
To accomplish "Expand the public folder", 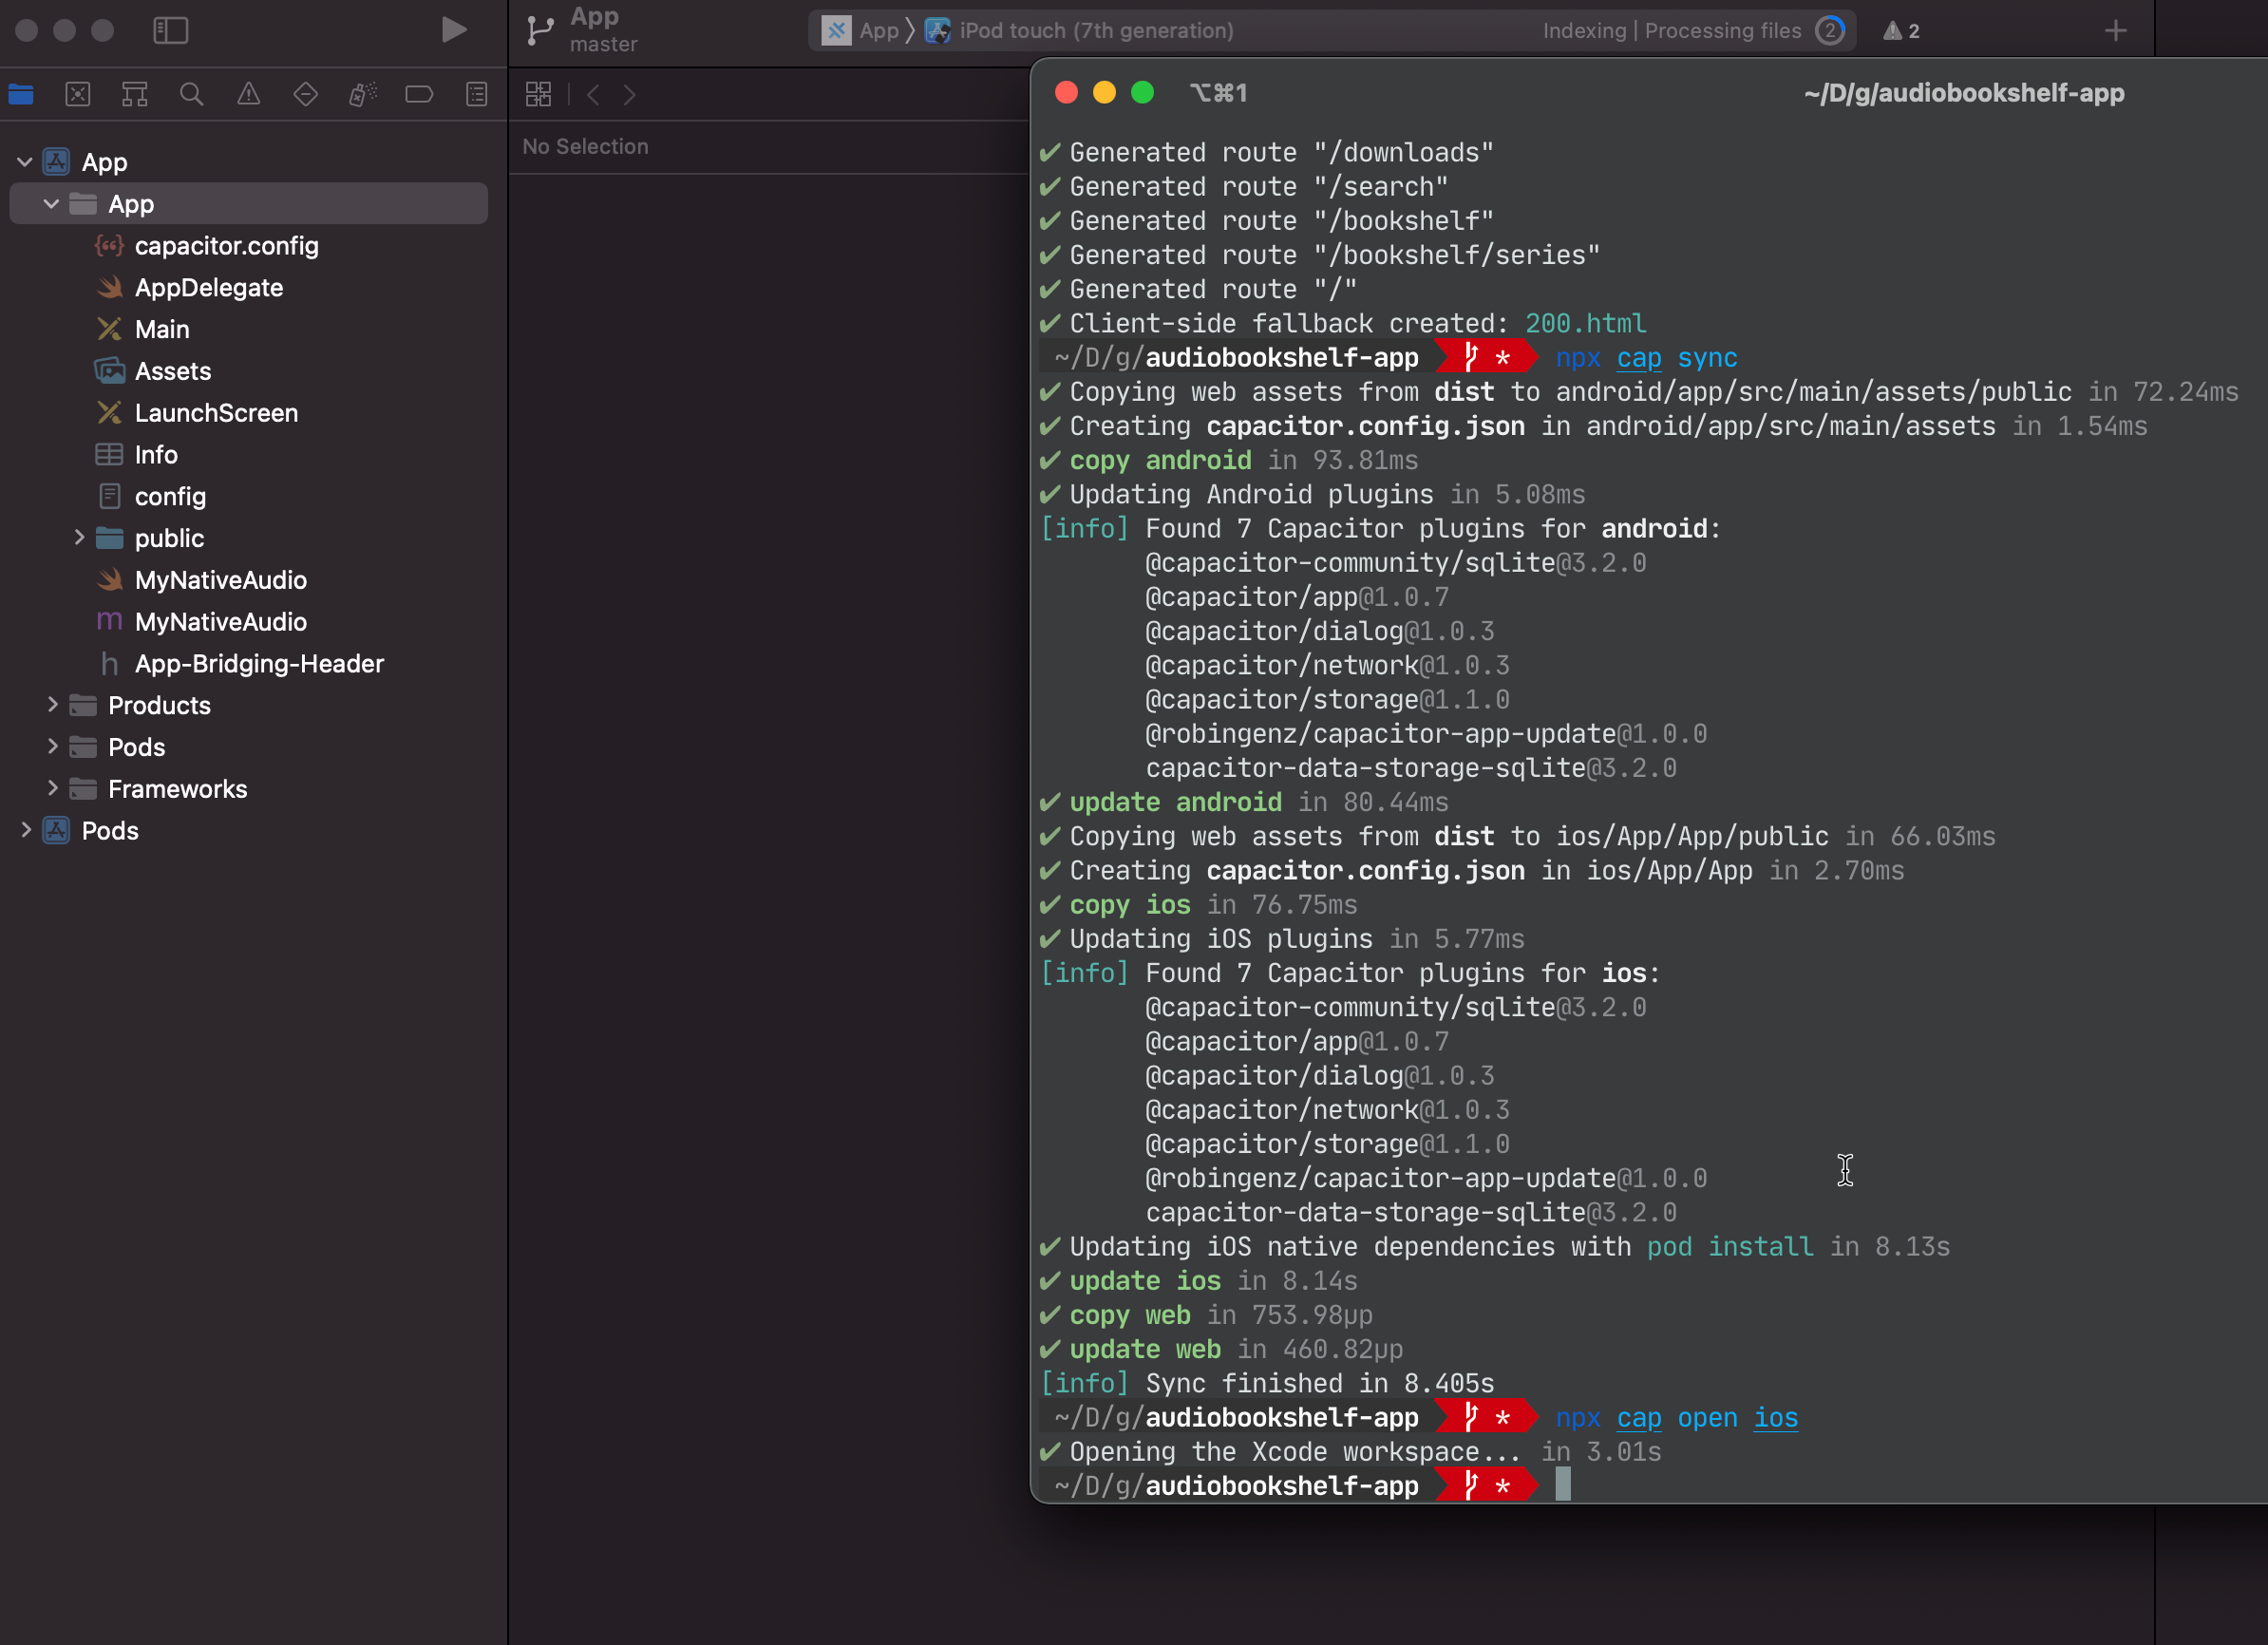I will (79, 538).
